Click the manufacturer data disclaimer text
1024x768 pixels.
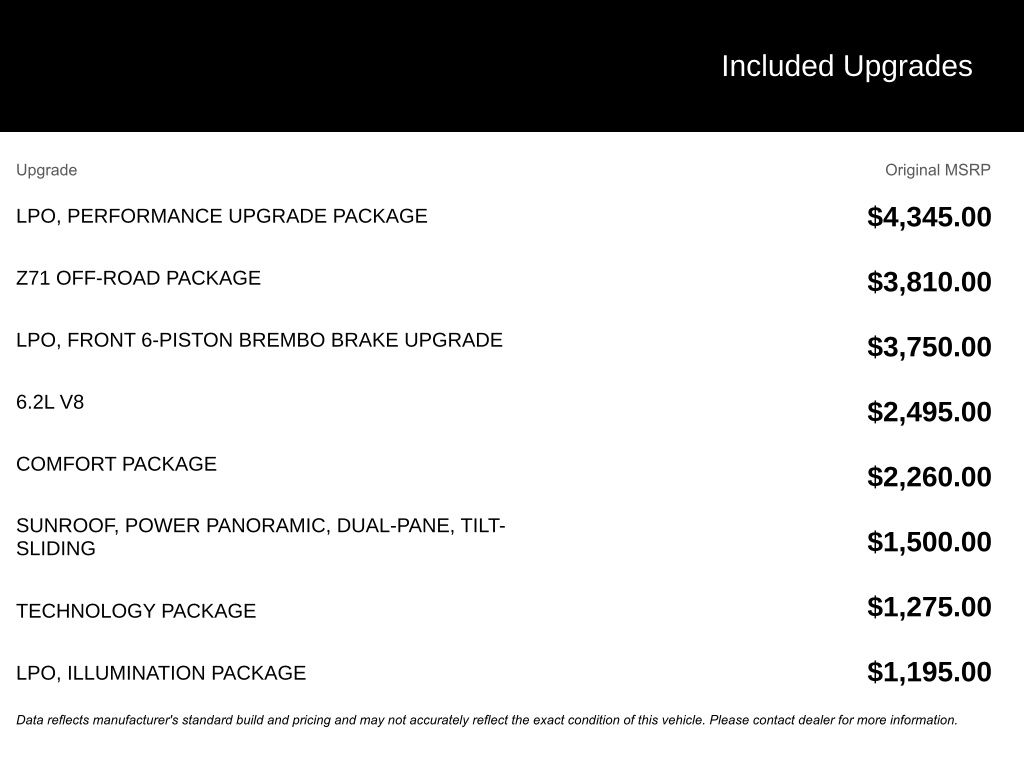point(487,720)
